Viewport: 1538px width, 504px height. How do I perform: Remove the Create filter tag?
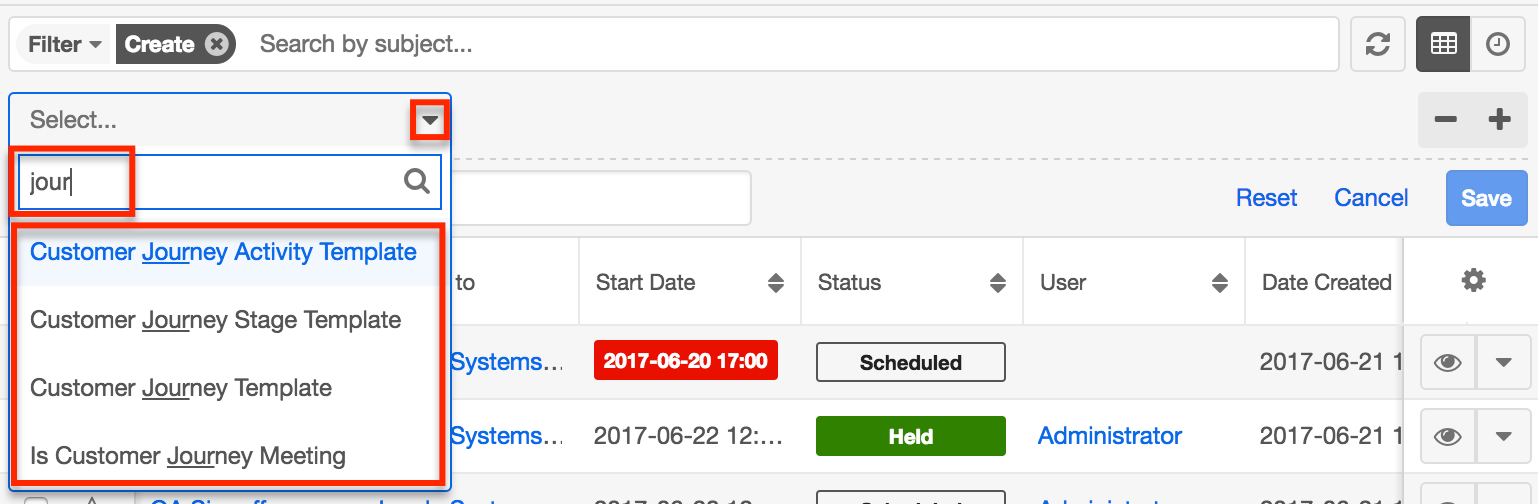pyautogui.click(x=216, y=44)
